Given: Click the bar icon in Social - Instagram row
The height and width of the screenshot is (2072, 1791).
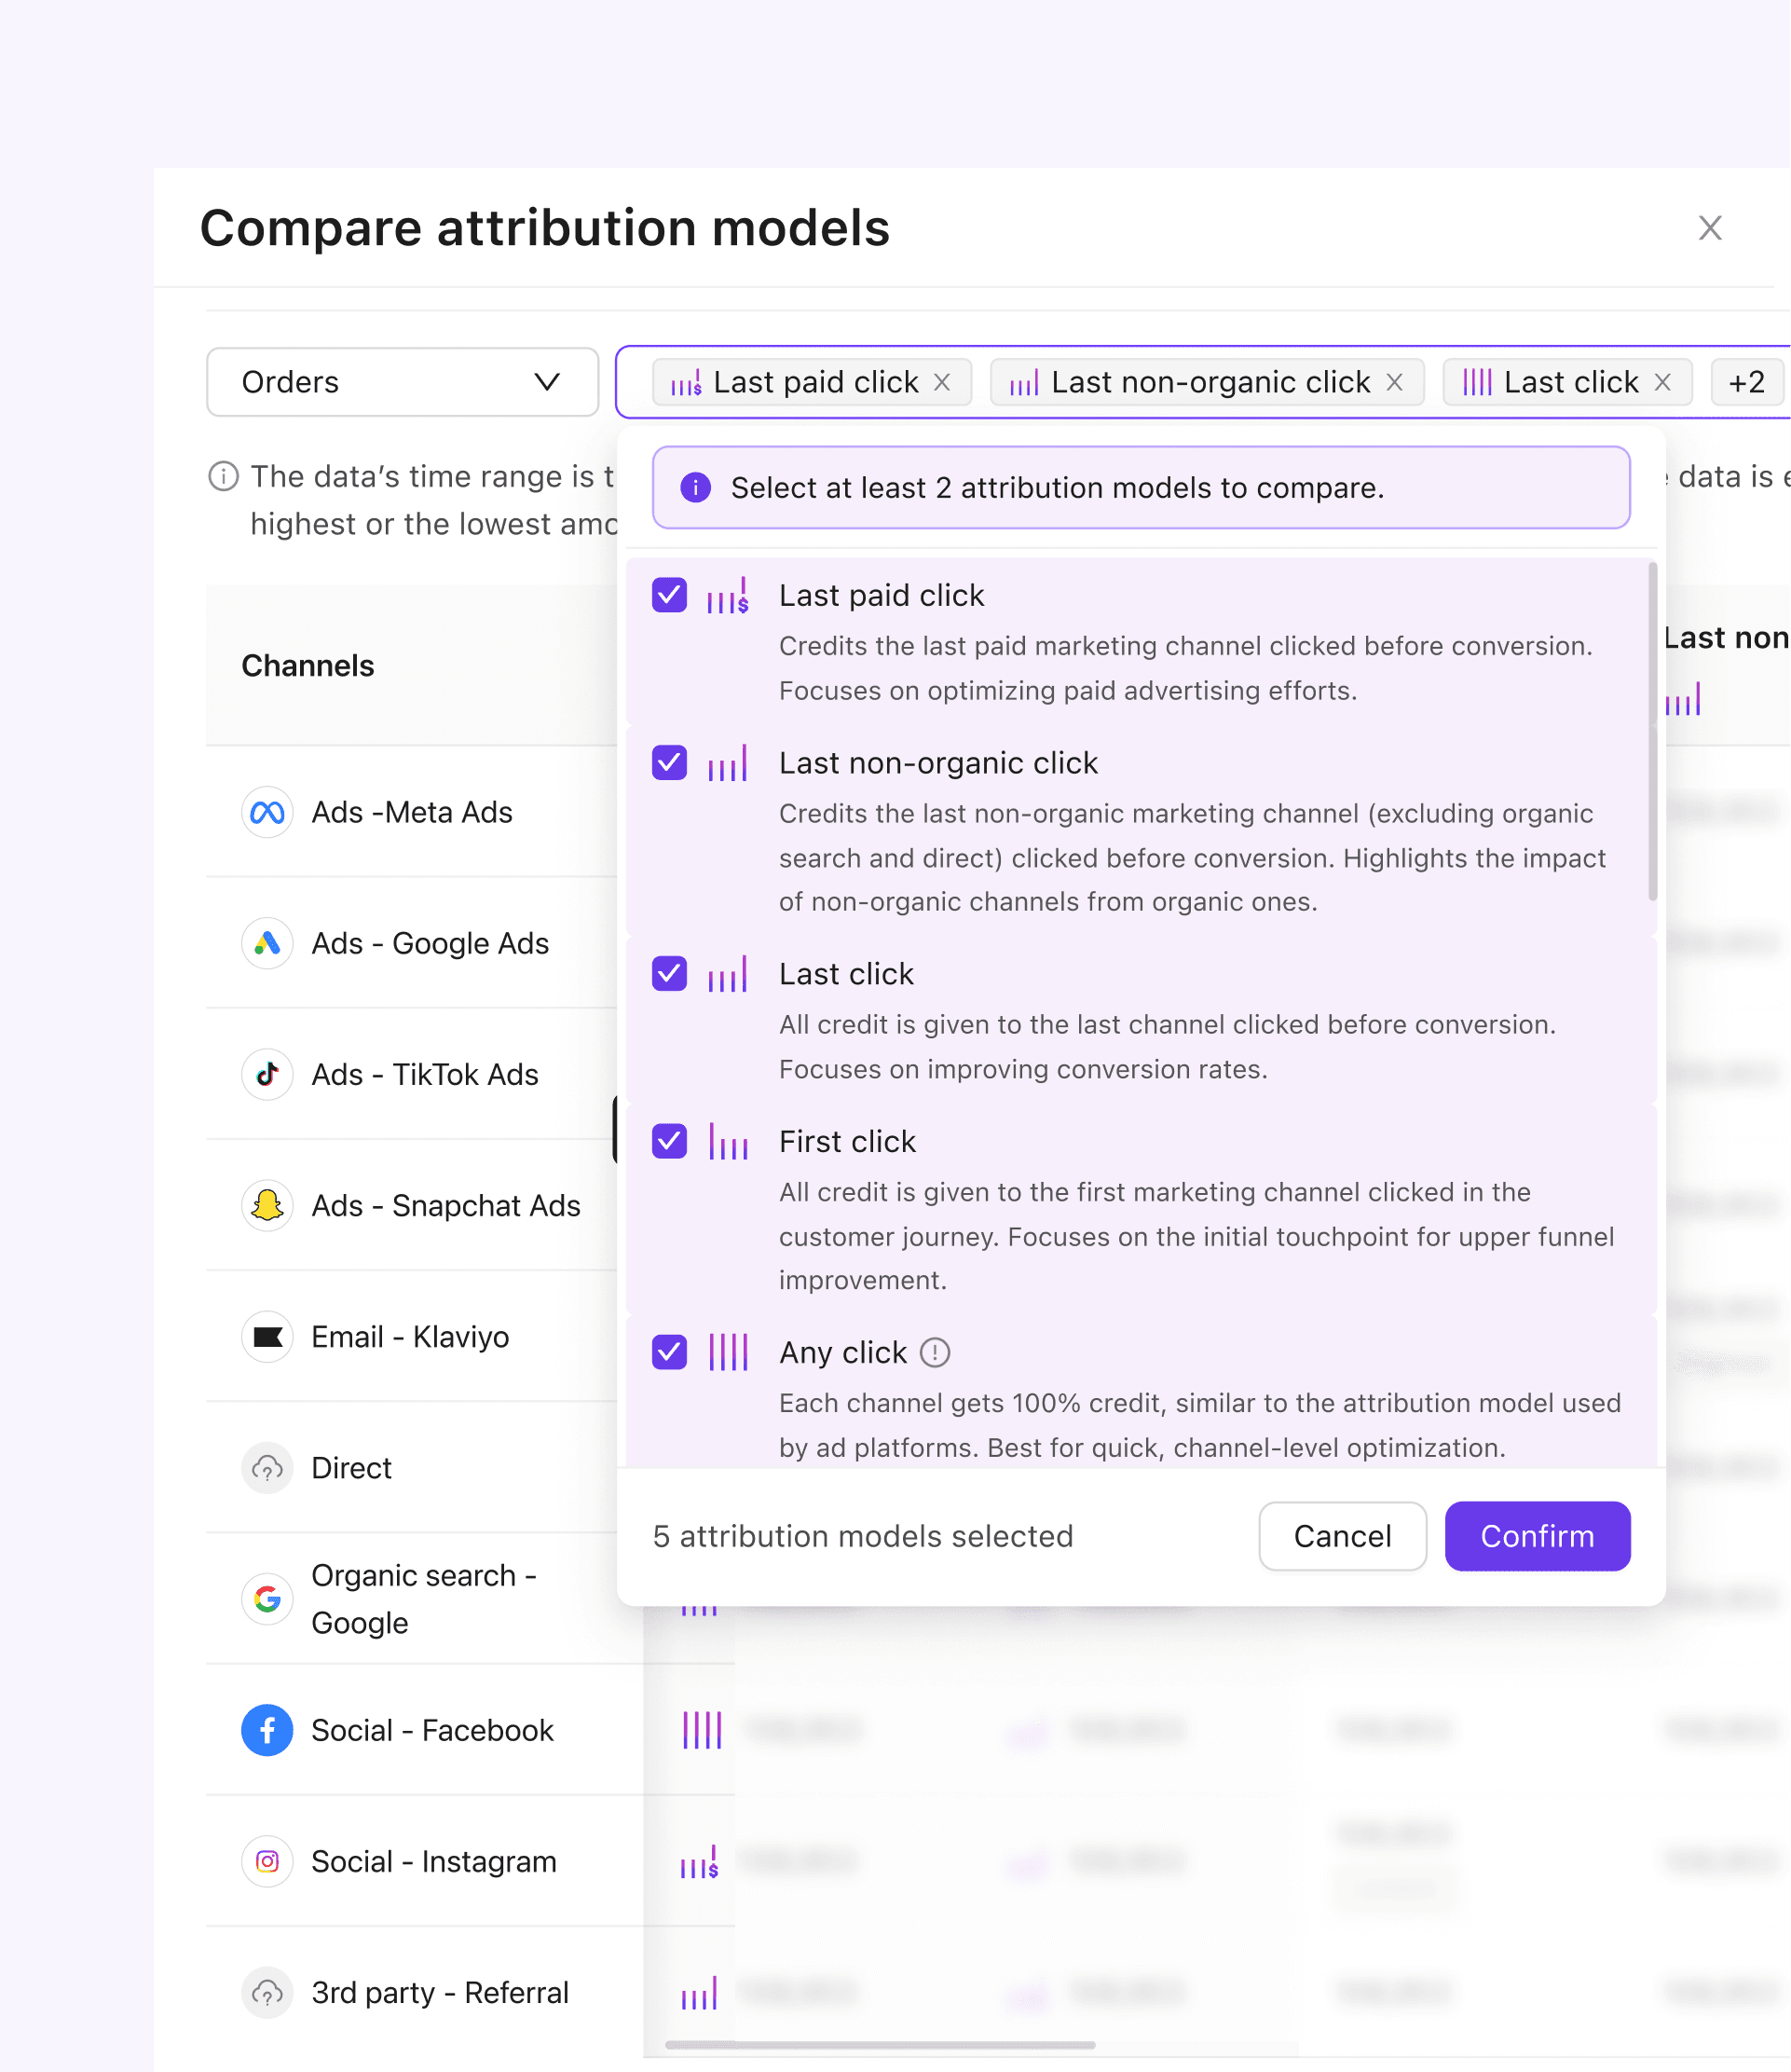Looking at the screenshot, I should click(x=700, y=1862).
